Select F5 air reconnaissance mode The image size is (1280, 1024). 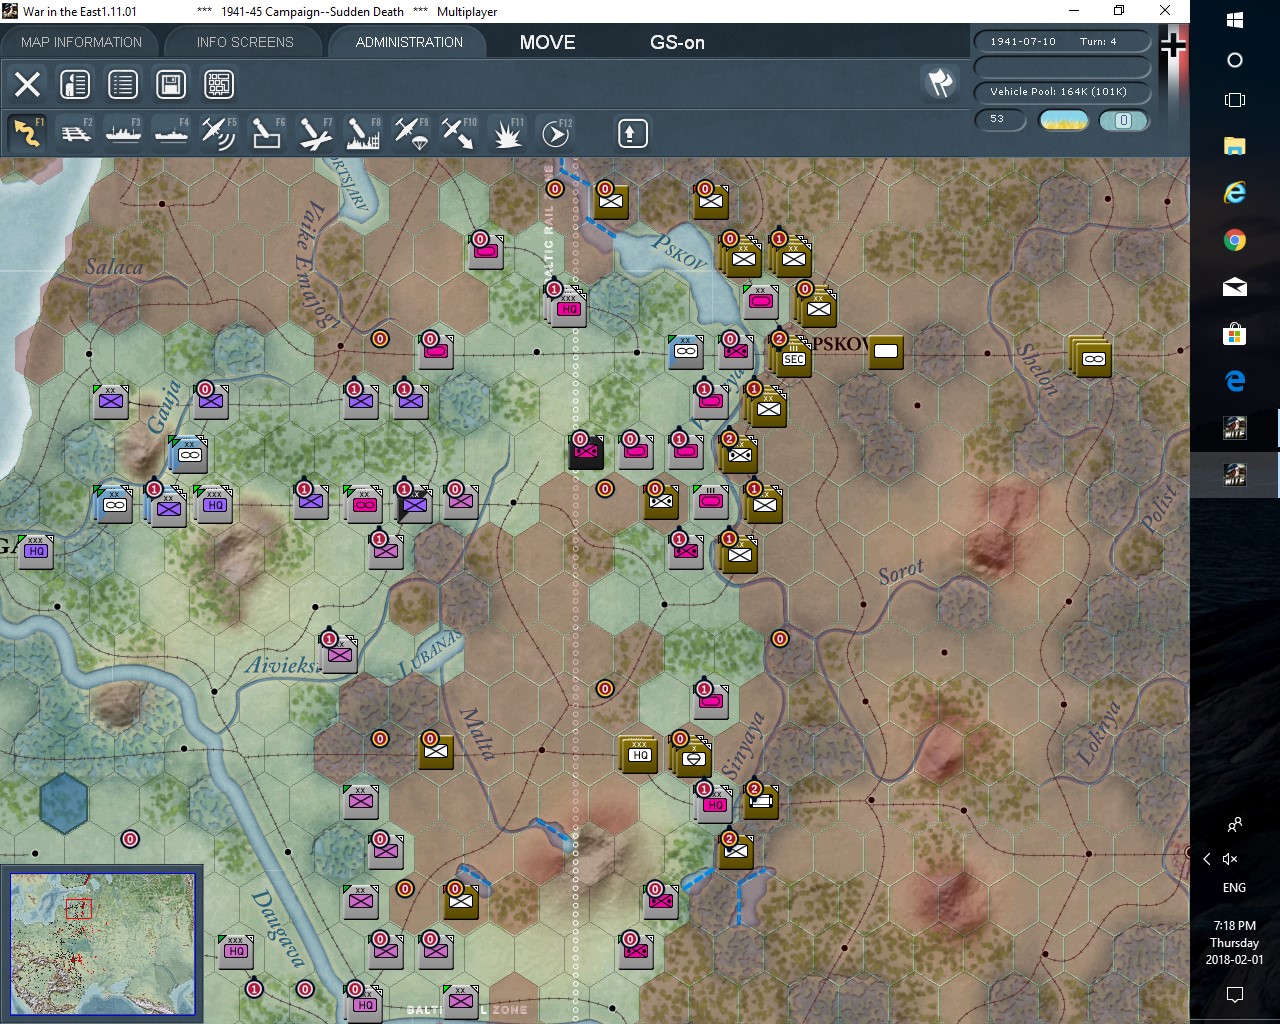tap(219, 133)
